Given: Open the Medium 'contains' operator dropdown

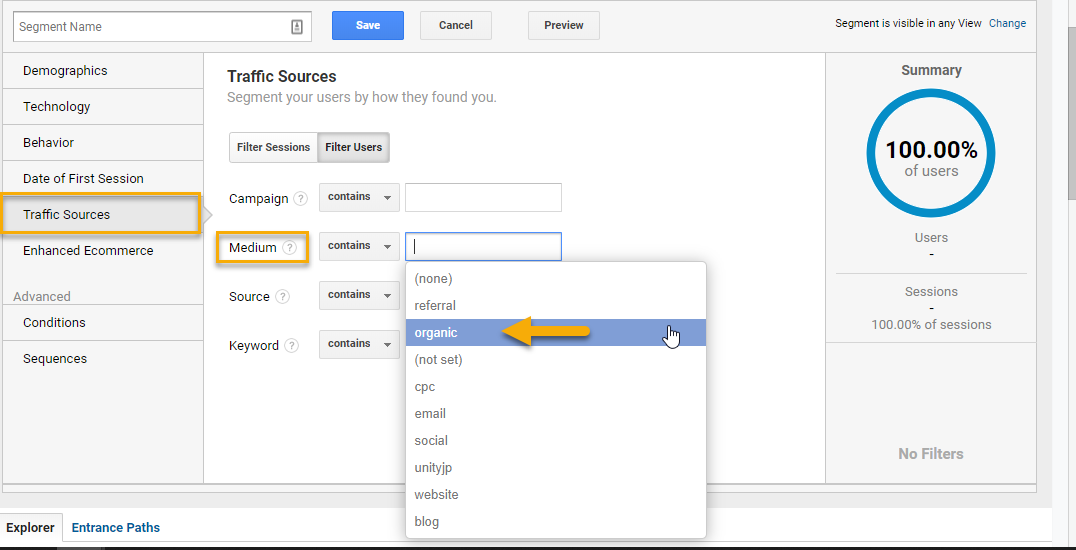Looking at the screenshot, I should 359,246.
